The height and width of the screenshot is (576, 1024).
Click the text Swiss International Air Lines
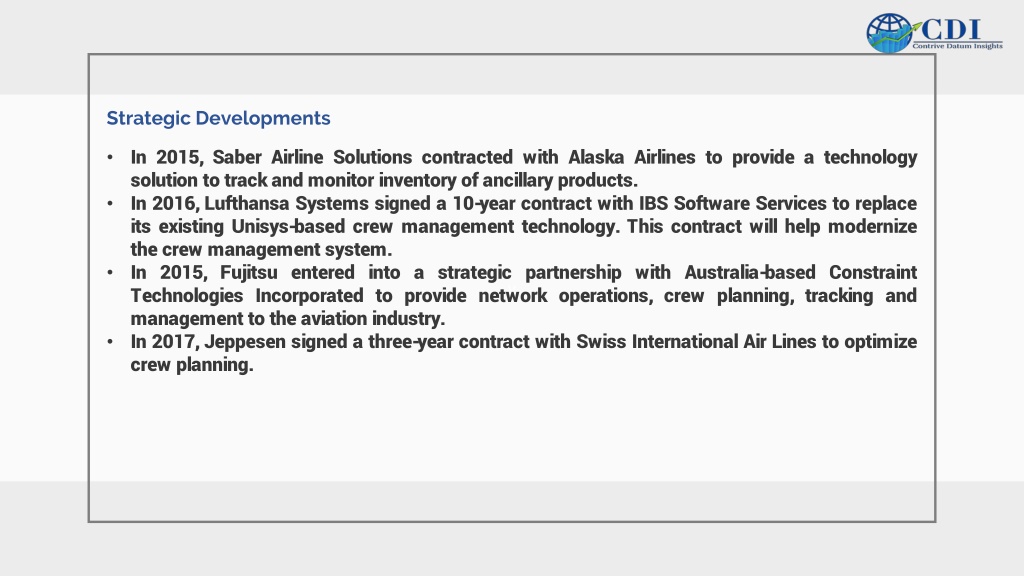696,342
